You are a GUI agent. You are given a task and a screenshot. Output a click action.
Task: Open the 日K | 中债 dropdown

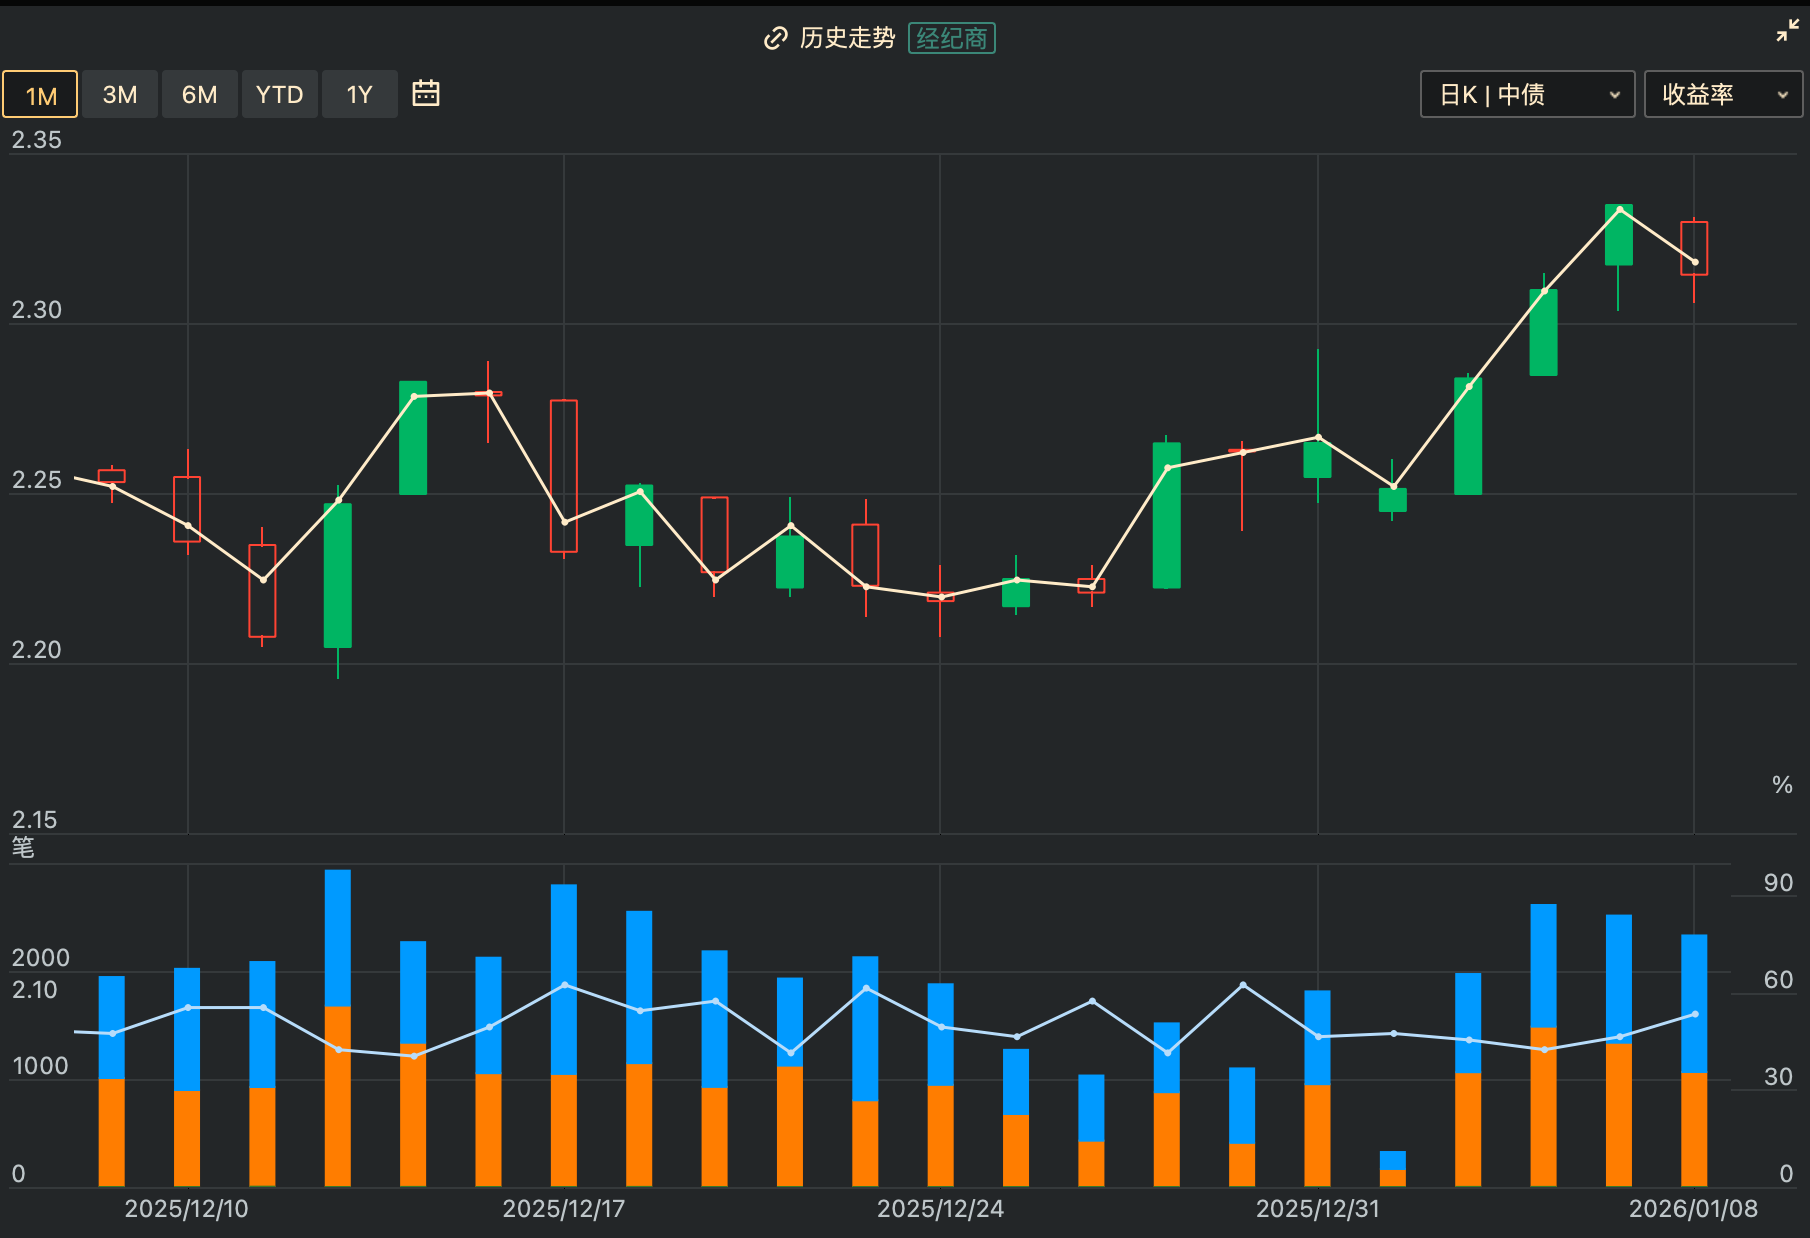(x=1527, y=95)
